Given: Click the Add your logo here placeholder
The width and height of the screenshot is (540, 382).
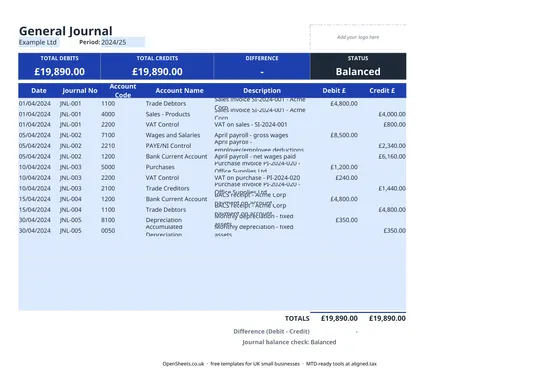Looking at the screenshot, I should tap(358, 37).
